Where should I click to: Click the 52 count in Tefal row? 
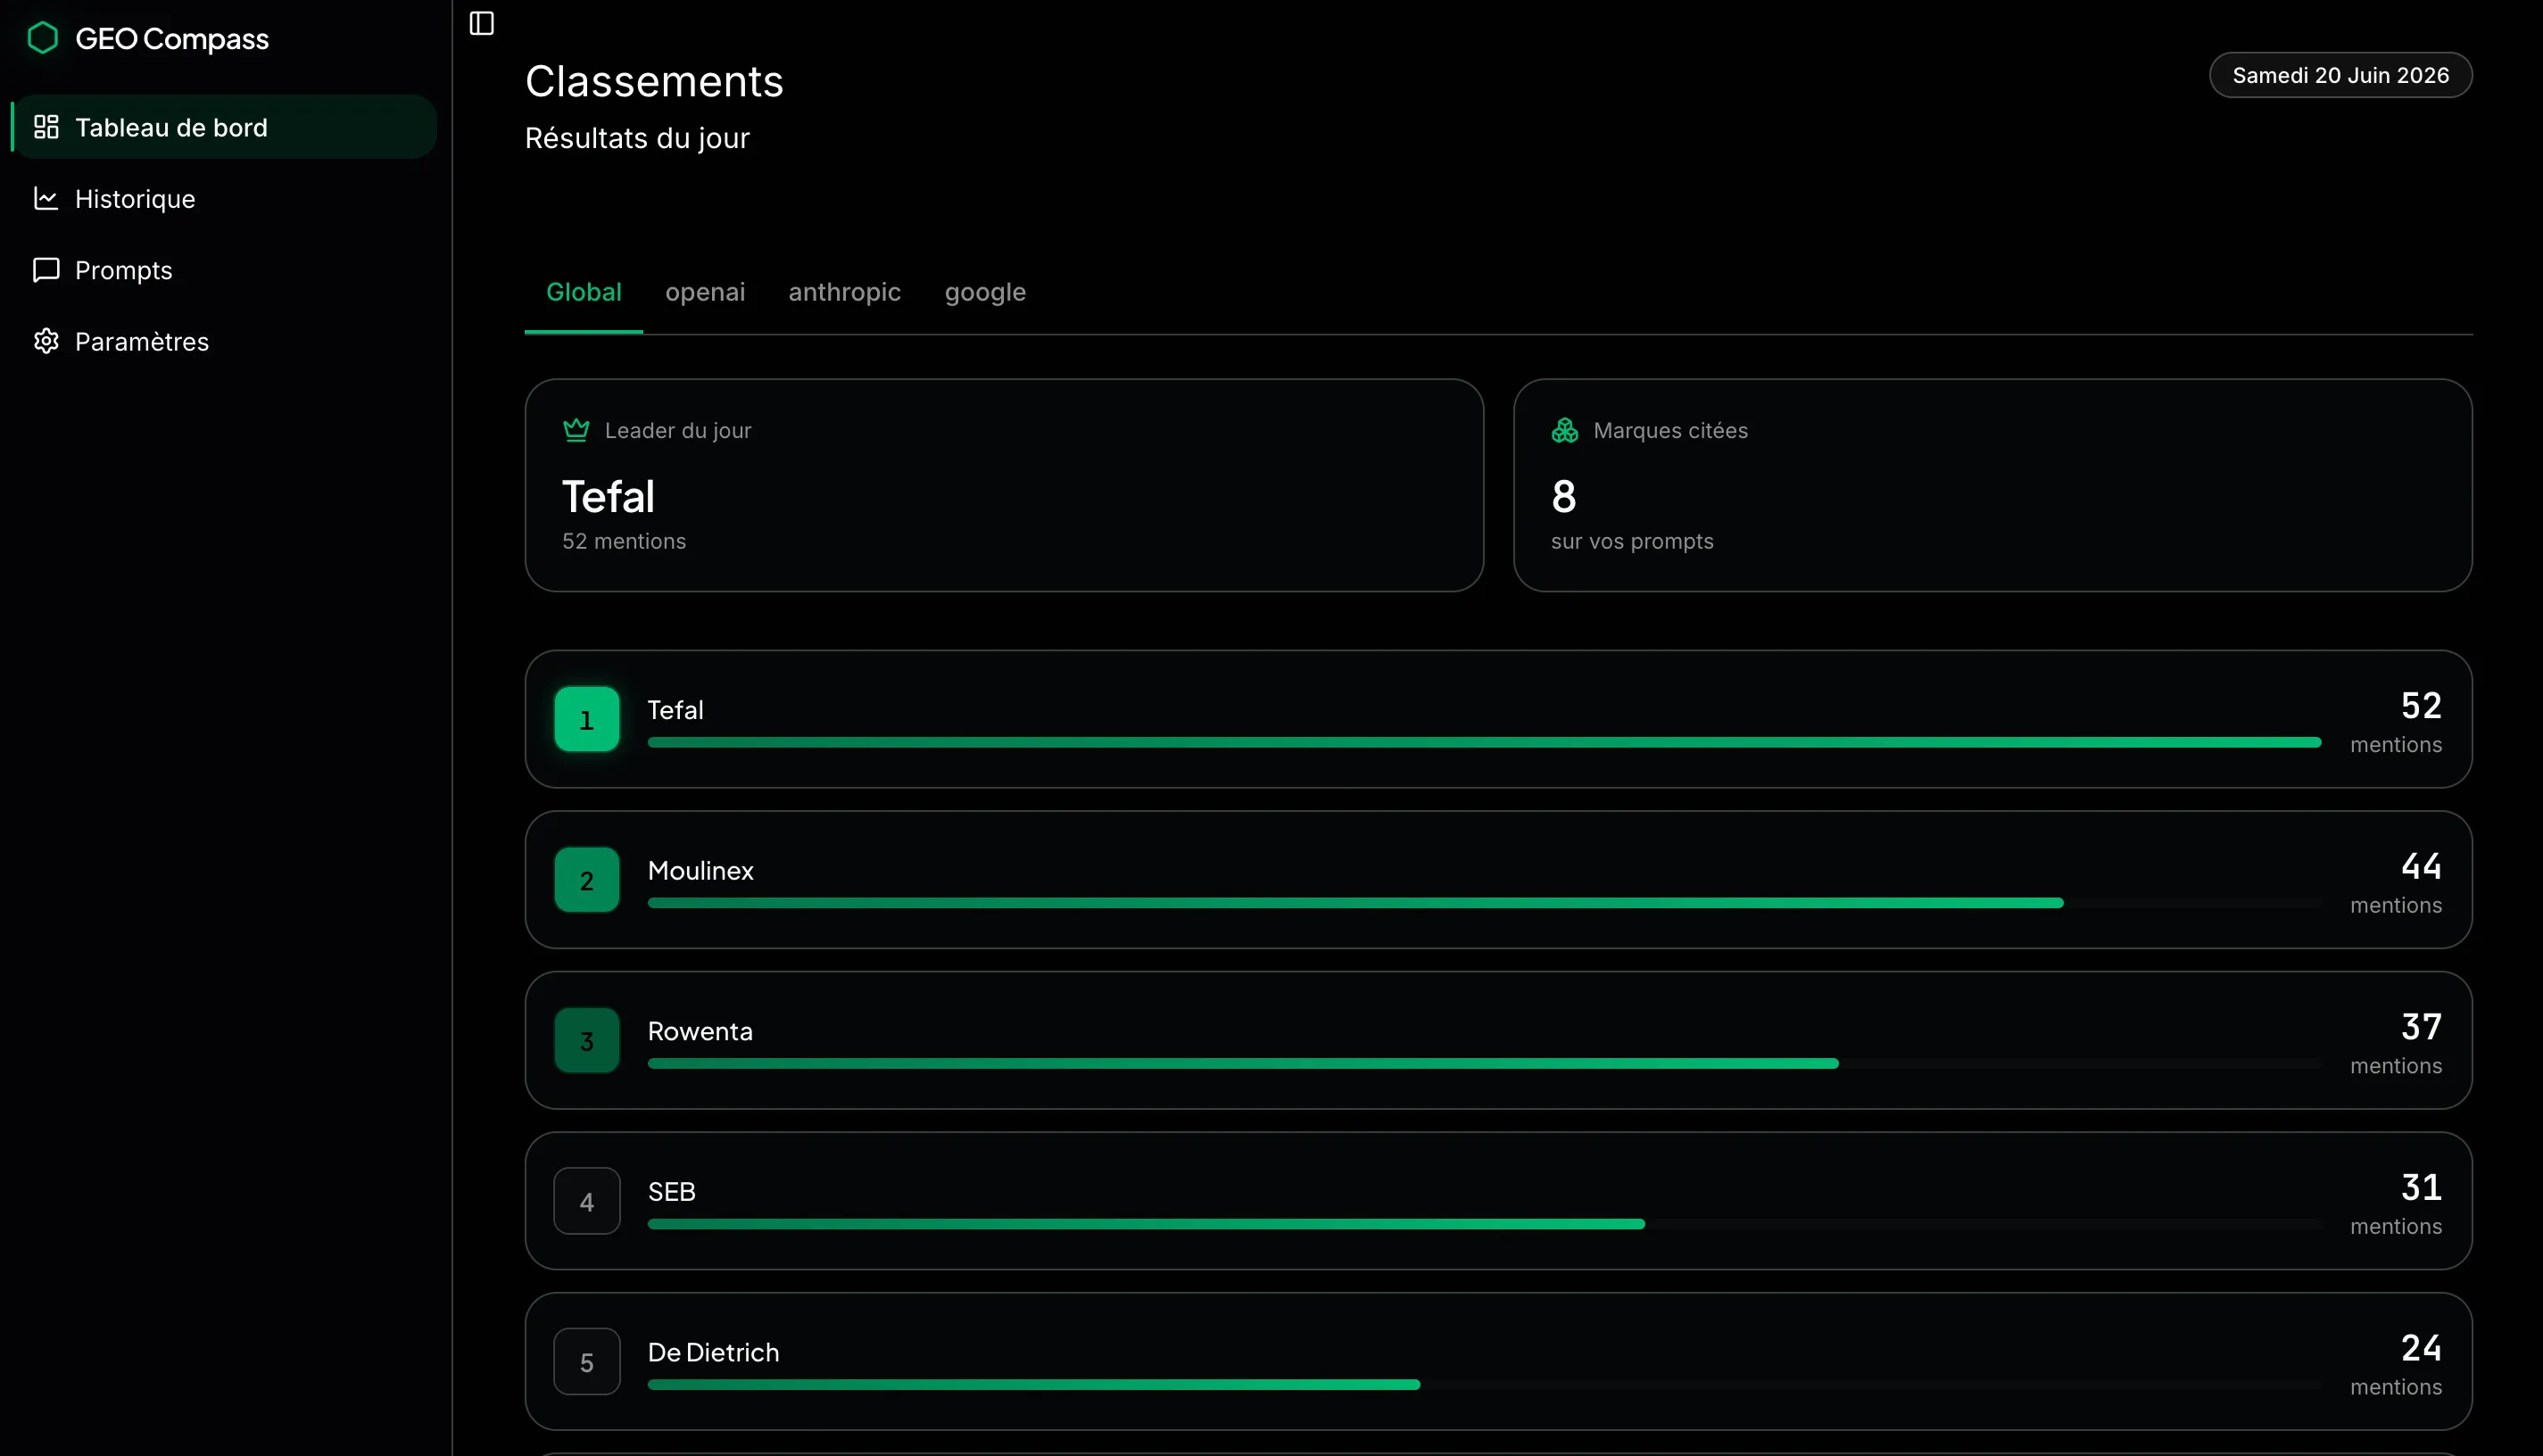[x=2421, y=705]
